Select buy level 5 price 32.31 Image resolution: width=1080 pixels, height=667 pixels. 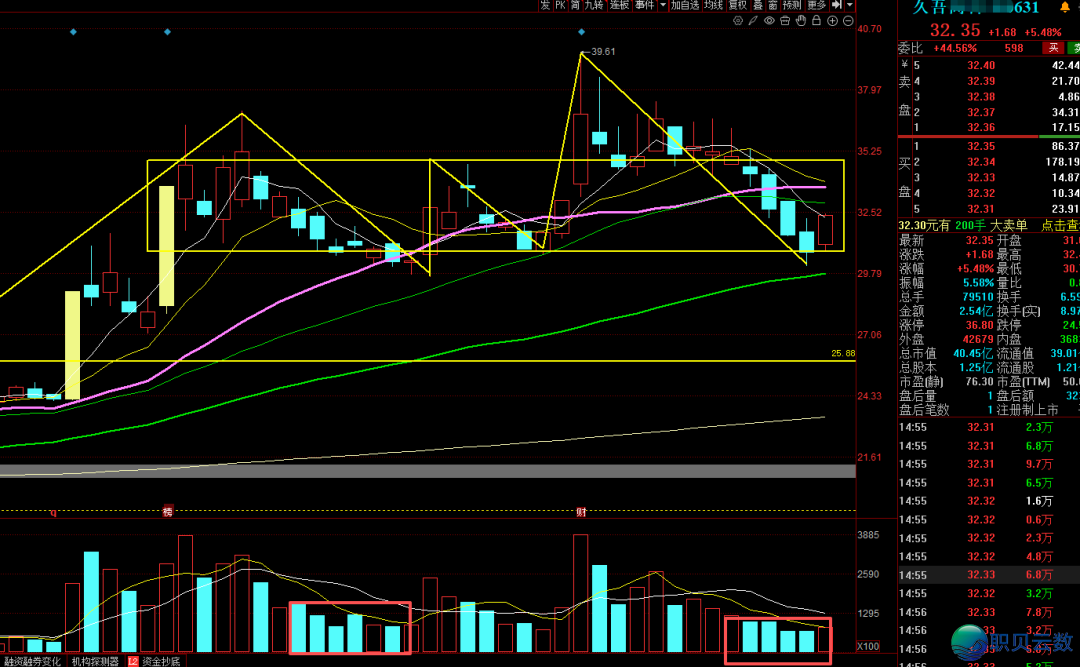[981, 209]
